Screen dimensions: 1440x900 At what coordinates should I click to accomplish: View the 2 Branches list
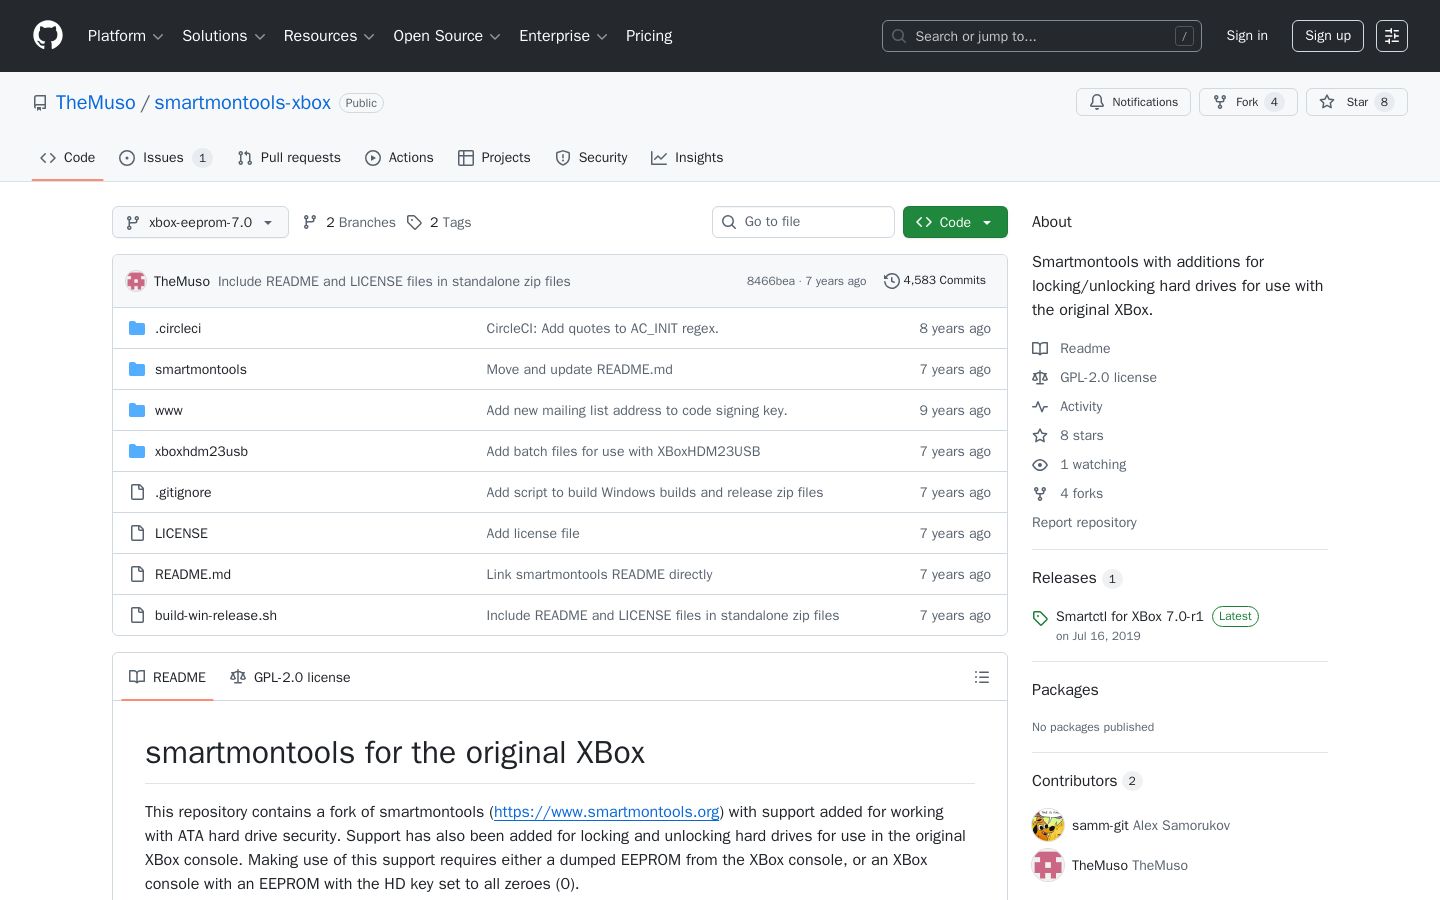349,222
